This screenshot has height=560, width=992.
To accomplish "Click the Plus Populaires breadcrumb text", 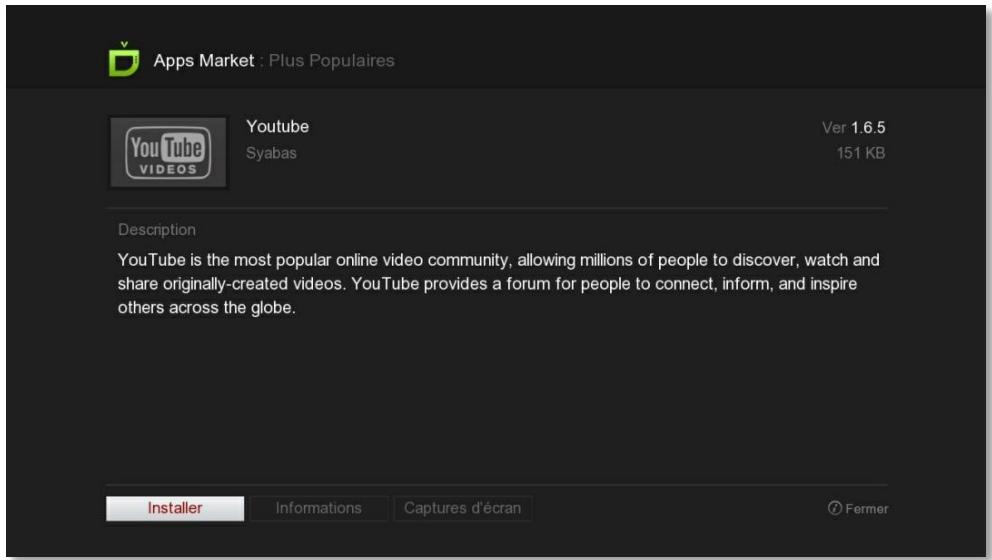I will (x=332, y=61).
